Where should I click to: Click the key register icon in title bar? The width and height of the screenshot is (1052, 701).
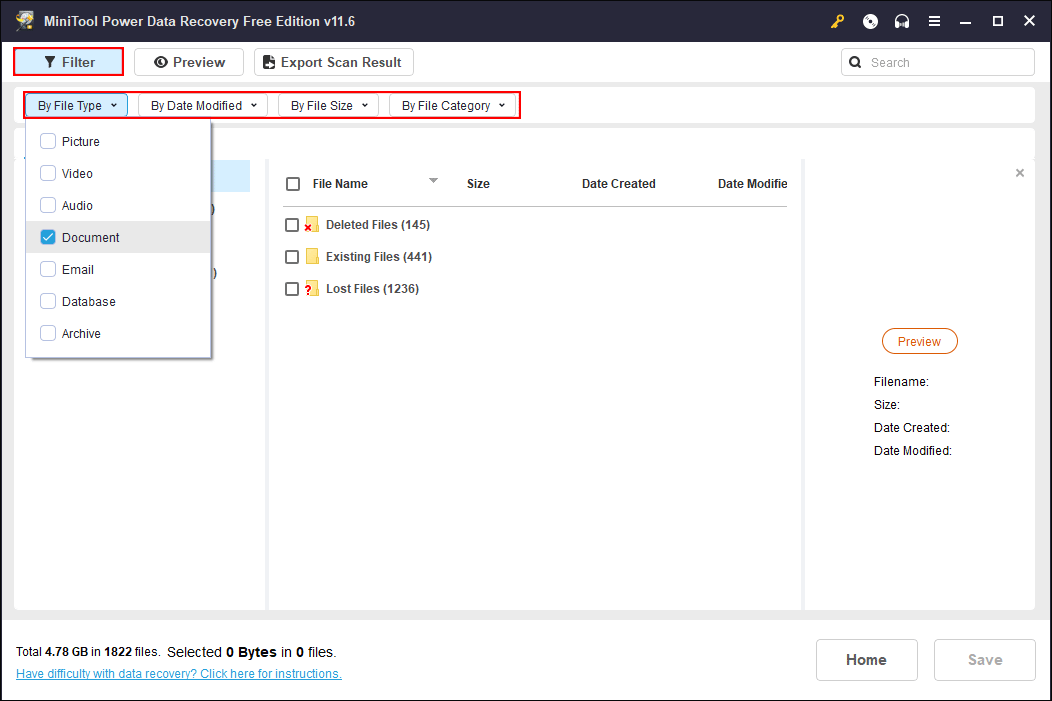click(838, 21)
